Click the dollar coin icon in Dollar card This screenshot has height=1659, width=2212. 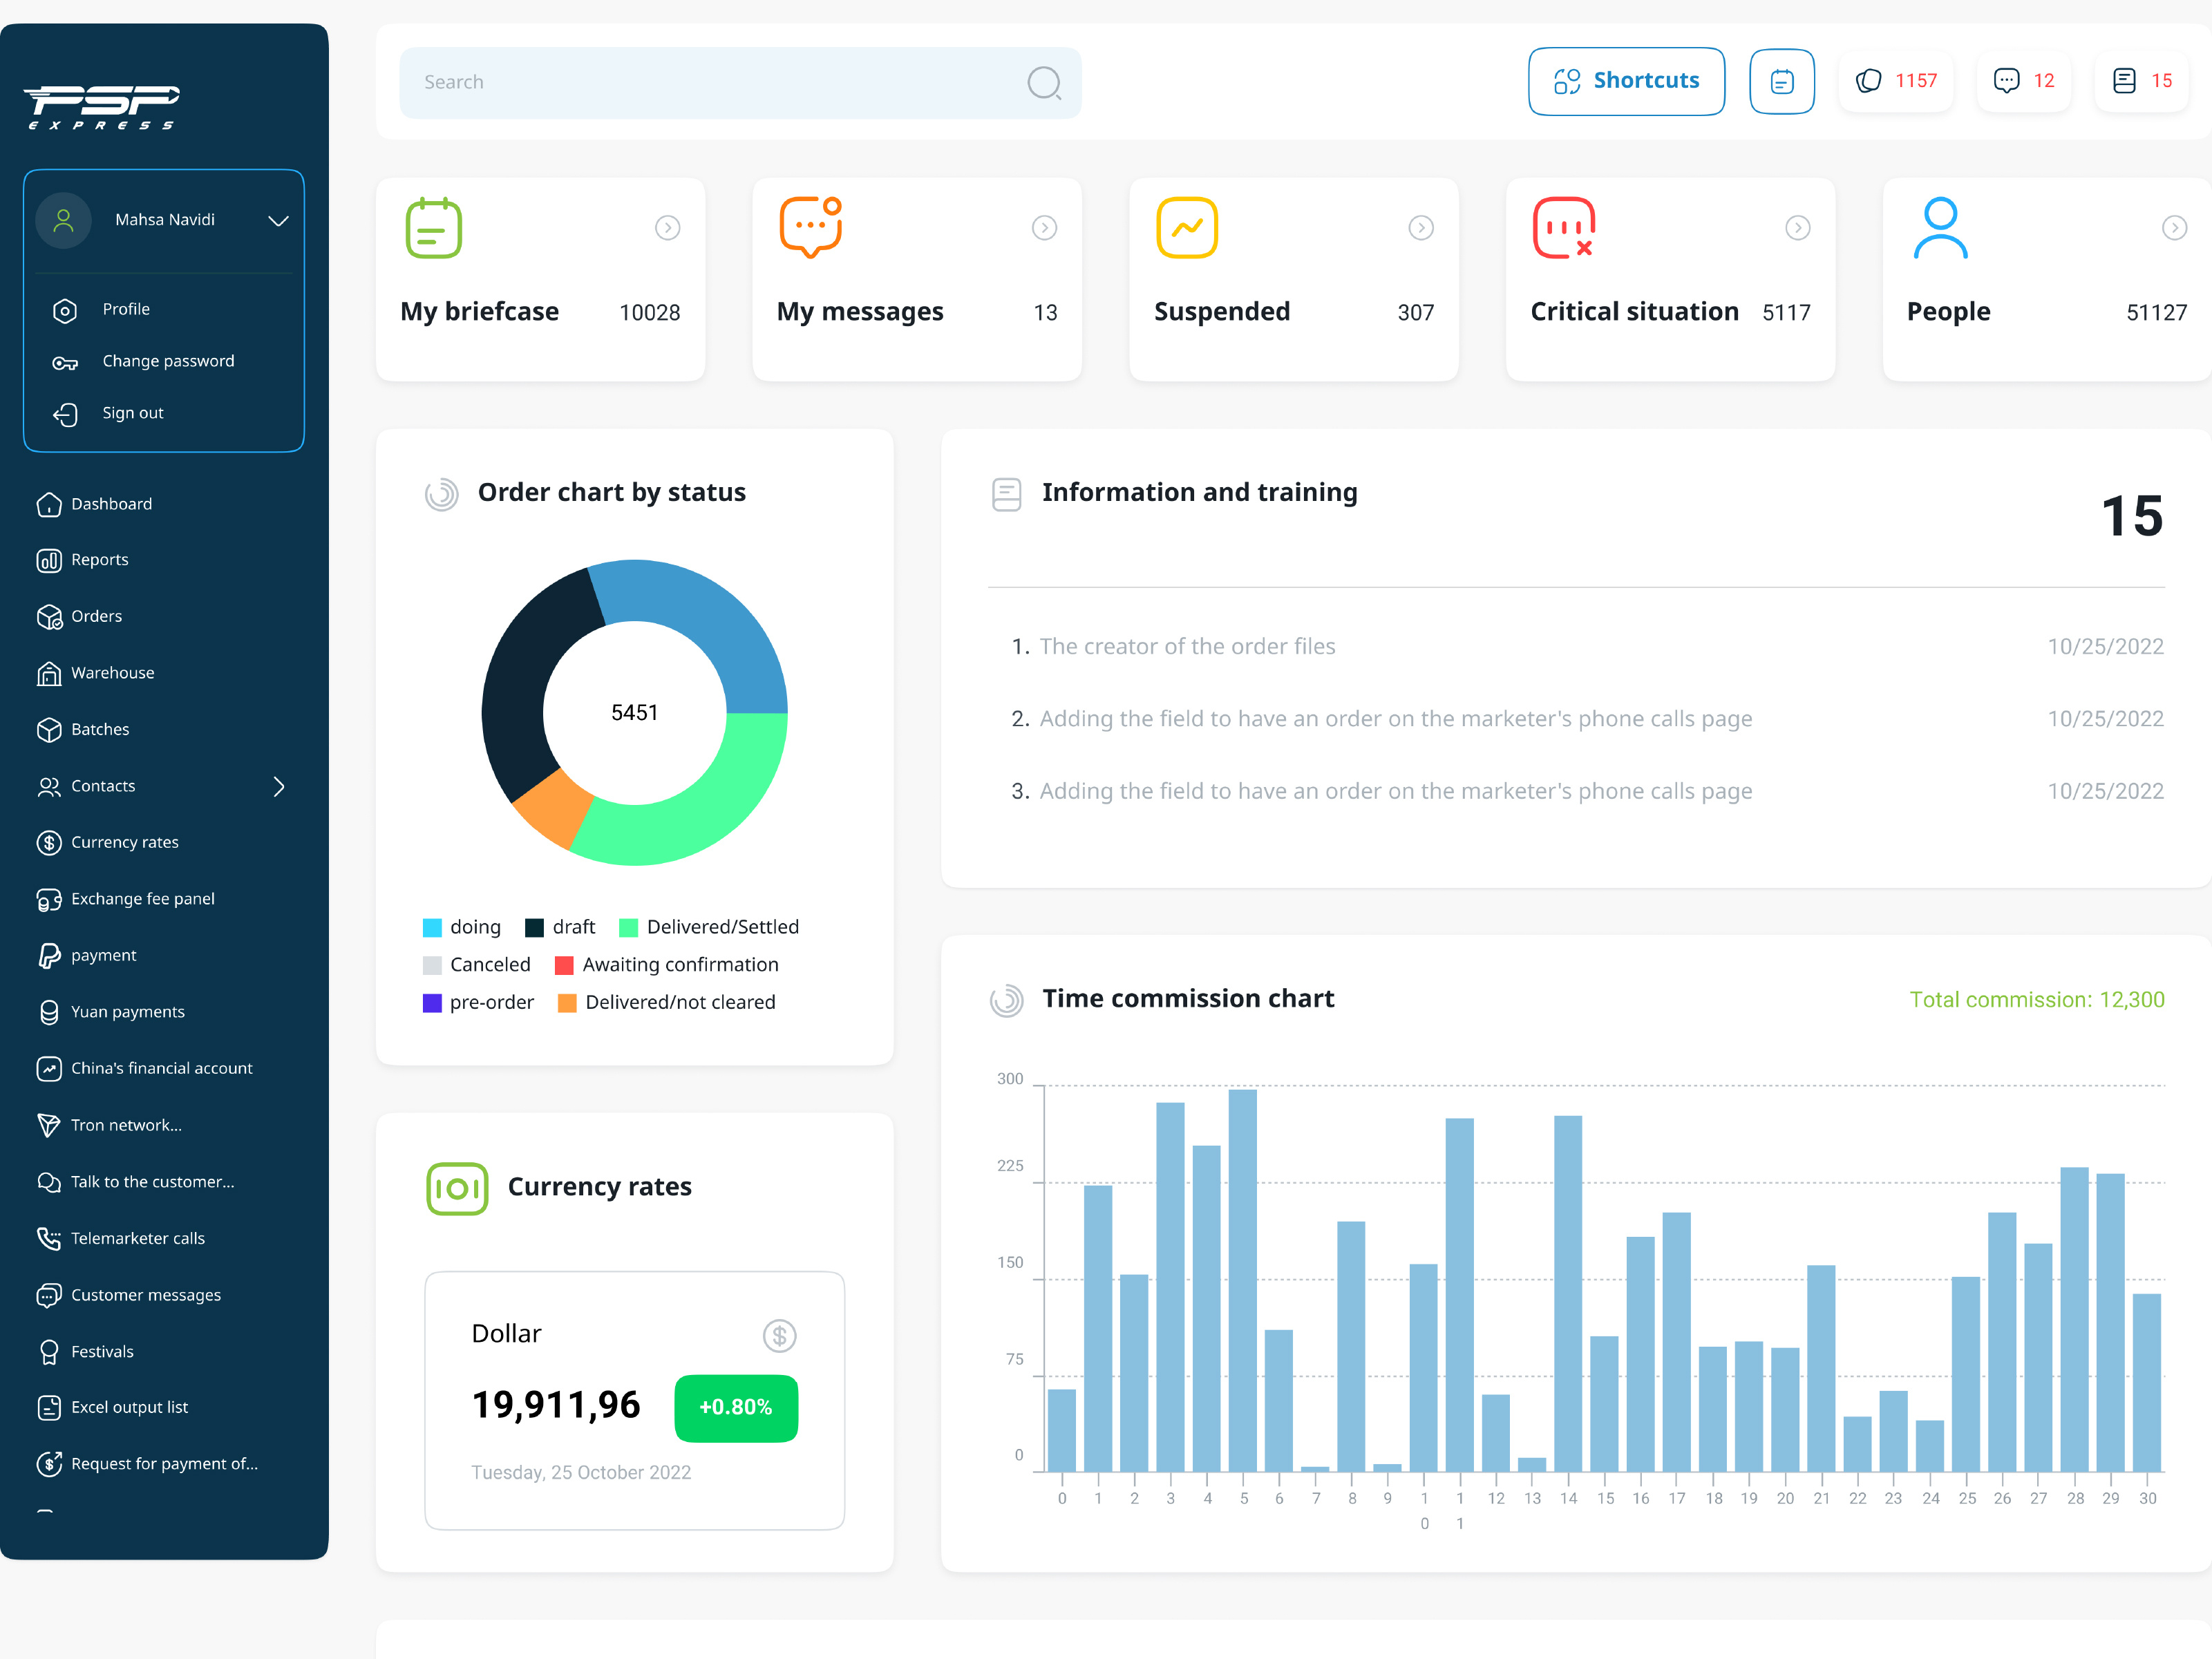point(779,1335)
